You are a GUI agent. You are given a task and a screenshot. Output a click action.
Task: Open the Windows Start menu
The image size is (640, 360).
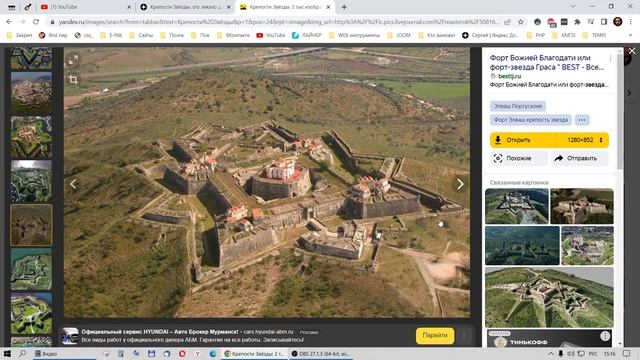tap(7, 353)
